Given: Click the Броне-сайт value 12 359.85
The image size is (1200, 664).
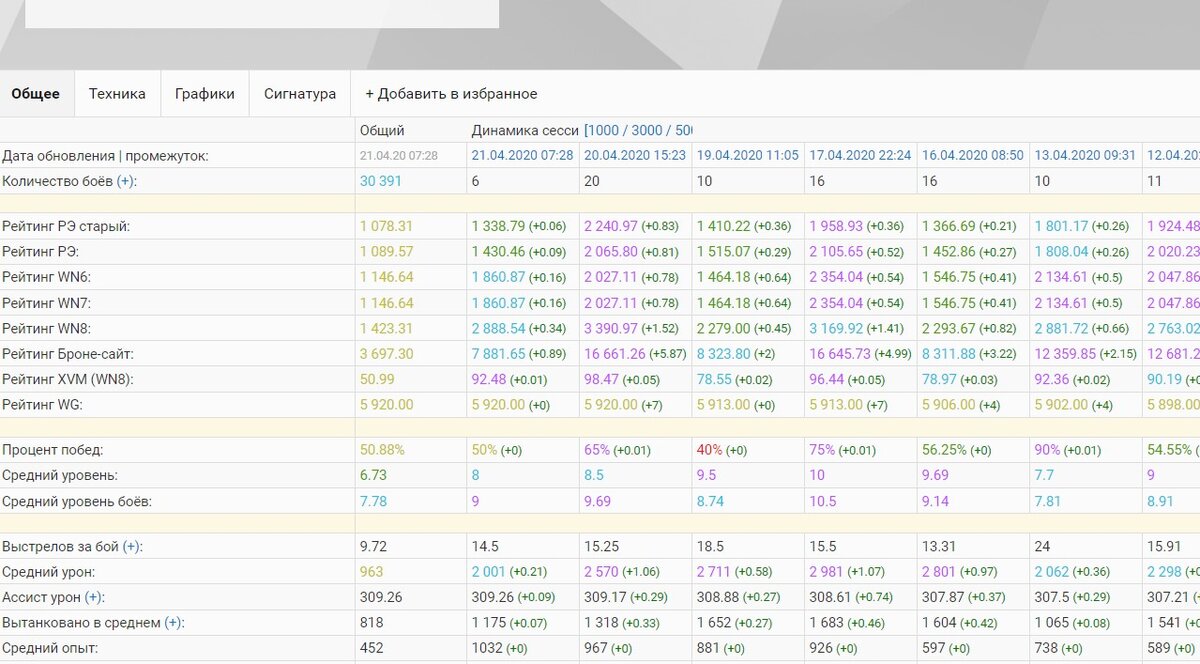Looking at the screenshot, I should pos(1065,353).
